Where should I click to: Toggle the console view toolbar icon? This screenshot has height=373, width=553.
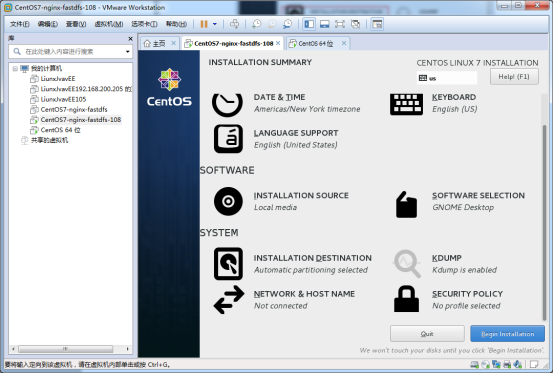377,24
